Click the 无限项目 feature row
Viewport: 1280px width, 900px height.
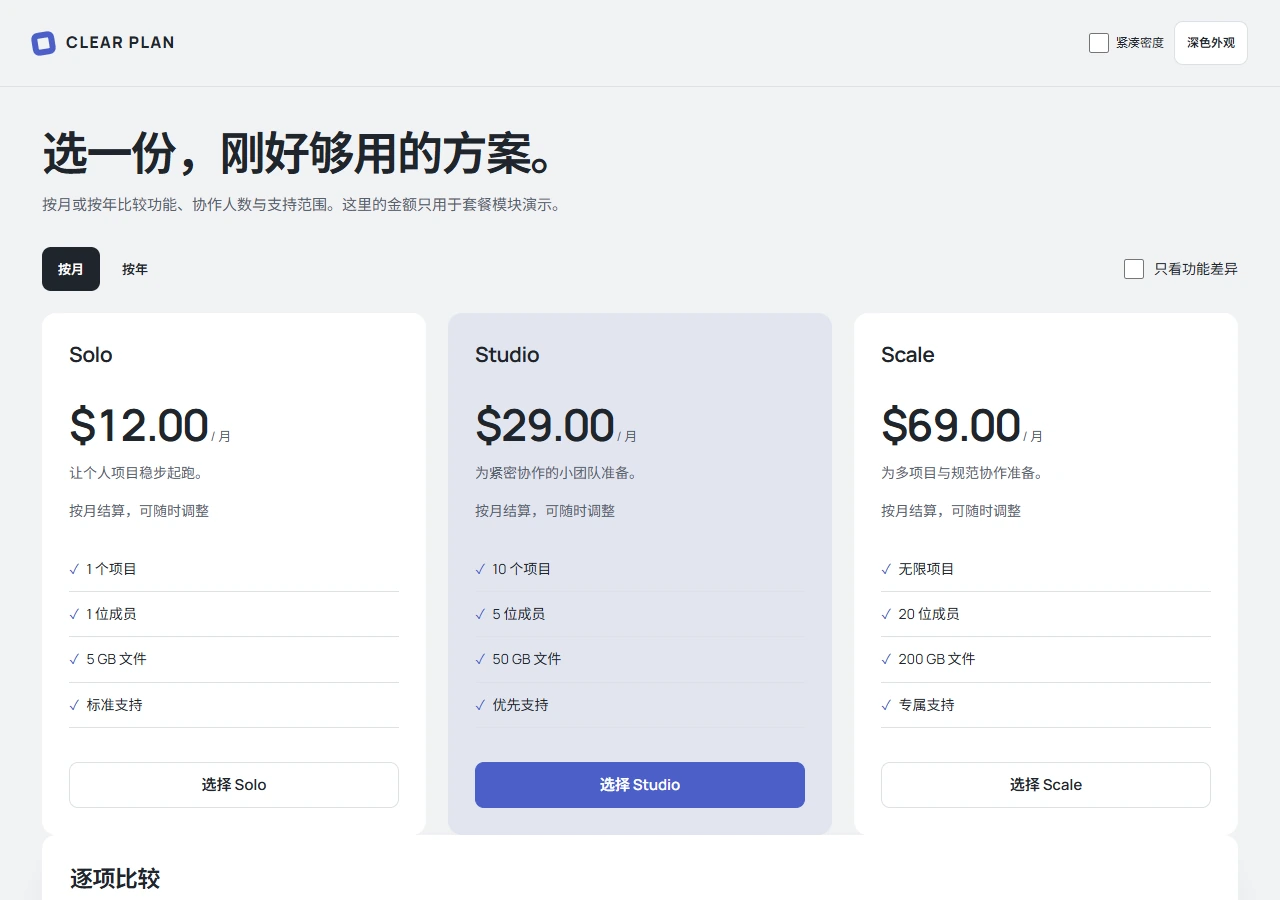coord(1046,569)
